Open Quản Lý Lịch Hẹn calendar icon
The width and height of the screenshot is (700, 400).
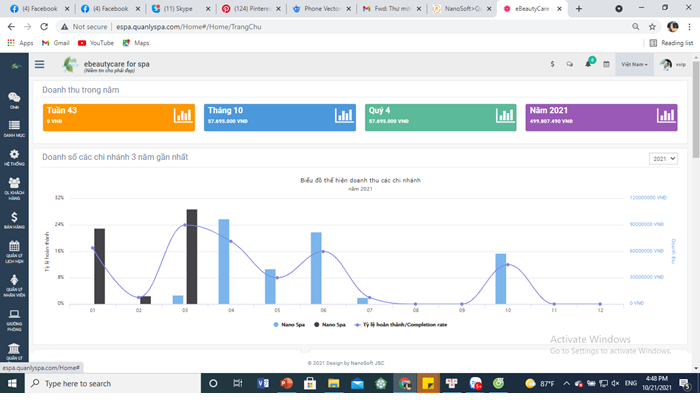pos(14,252)
